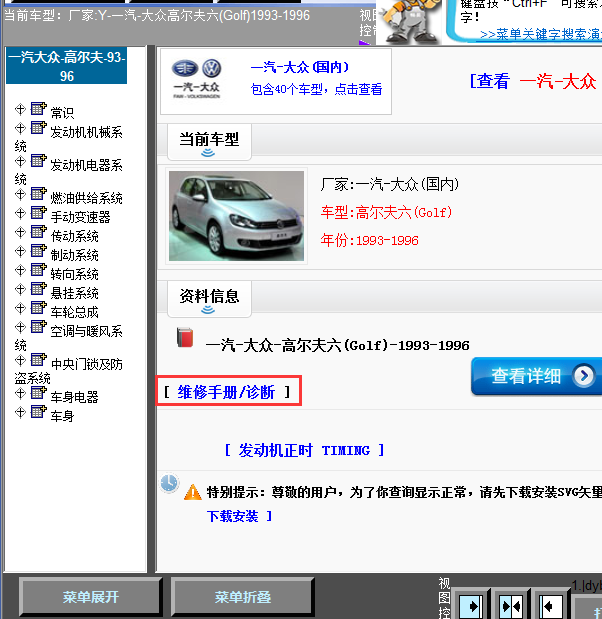The image size is (602, 619).
Task: Click the mechanic mascot image
Action: pyautogui.click(x=411, y=22)
